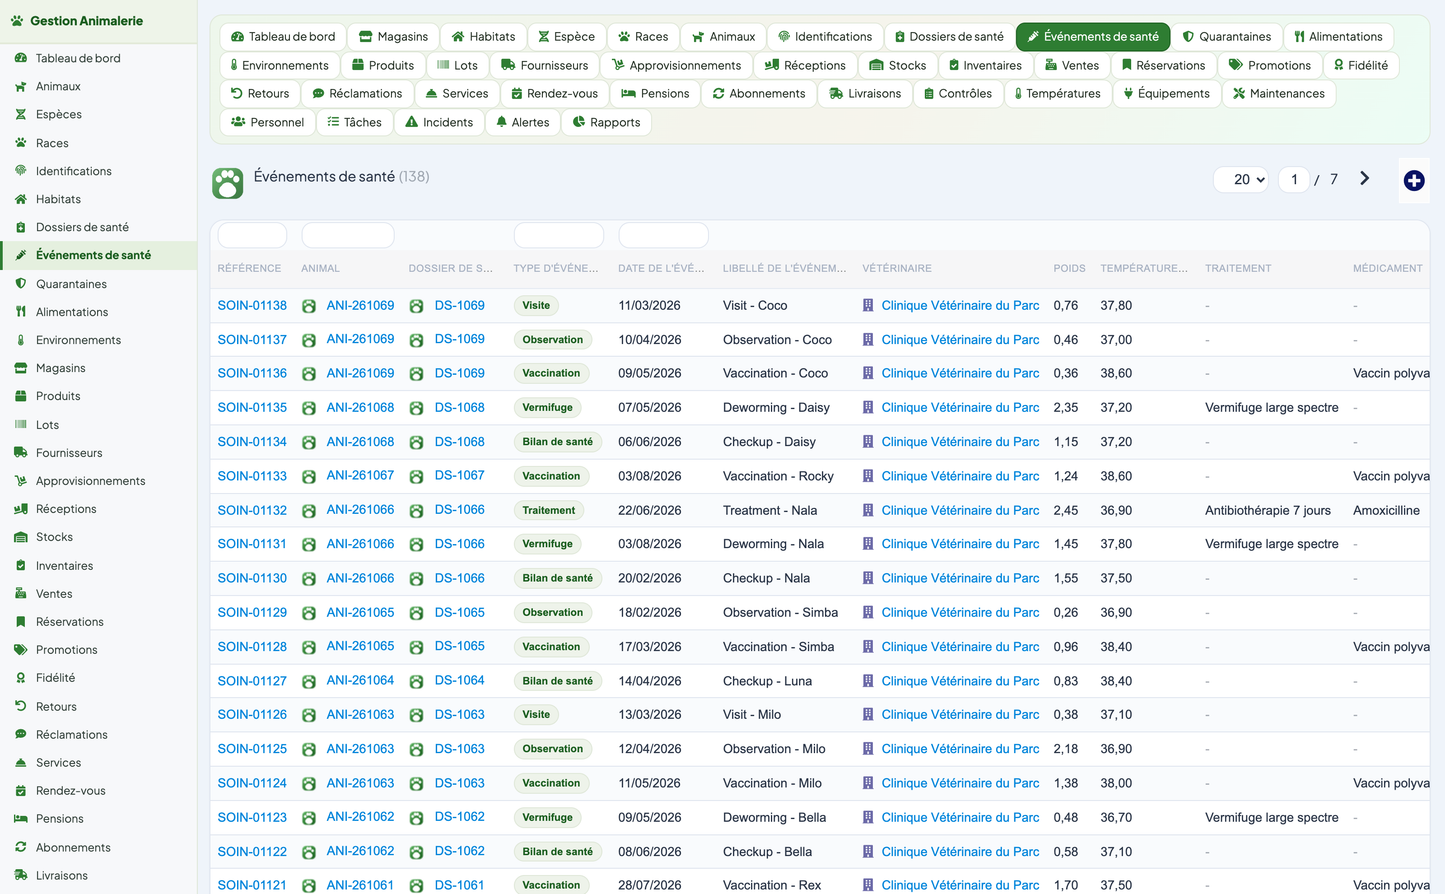Screen dimensions: 1445x894
Task: Open the page size dropdown showing 20
Action: click(x=1242, y=180)
